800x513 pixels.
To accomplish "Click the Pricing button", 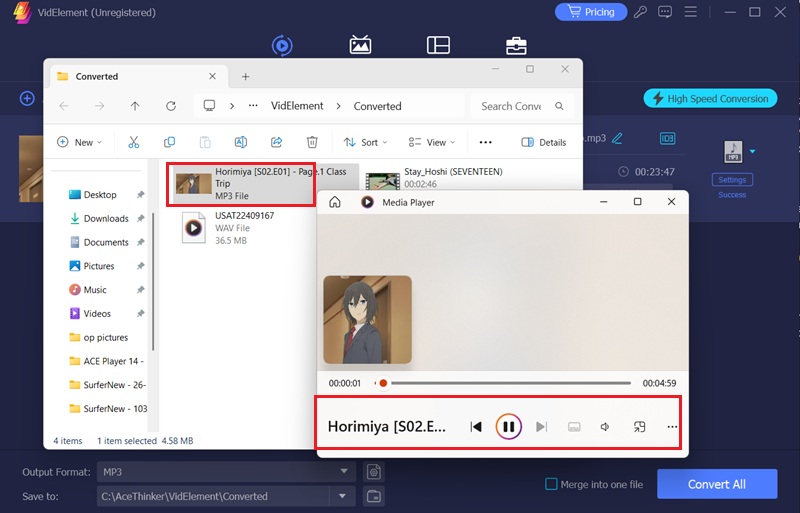I will 591,12.
